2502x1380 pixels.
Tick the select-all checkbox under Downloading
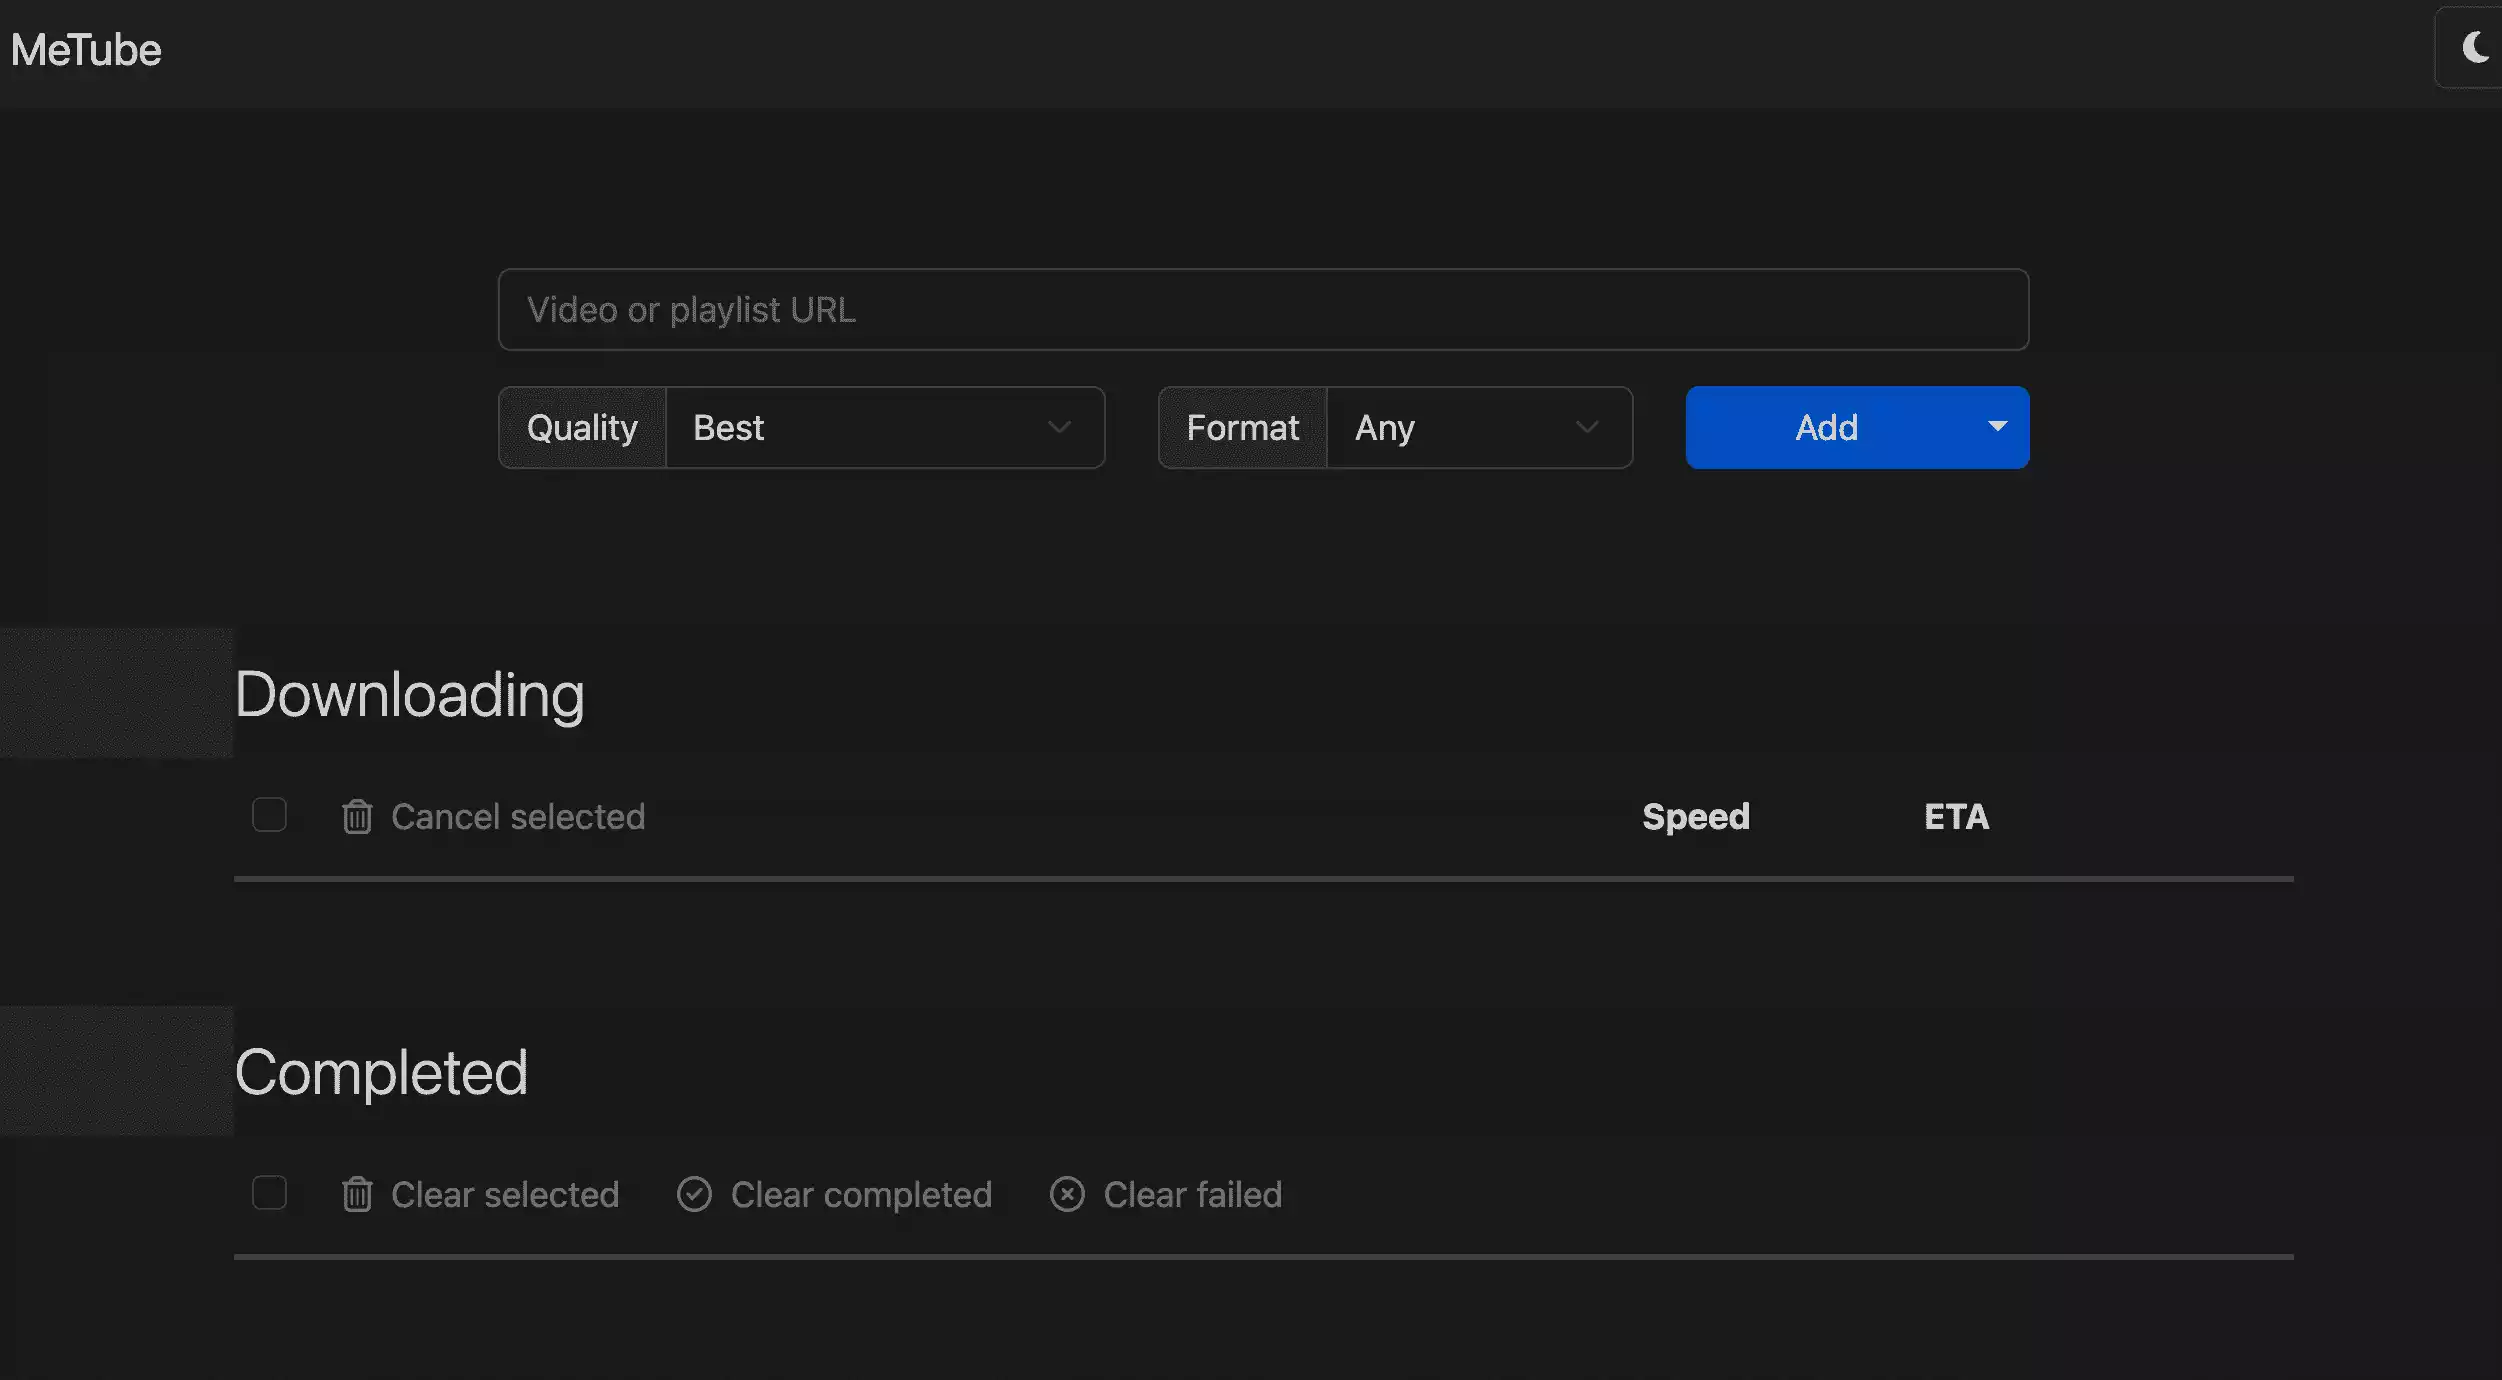click(269, 815)
